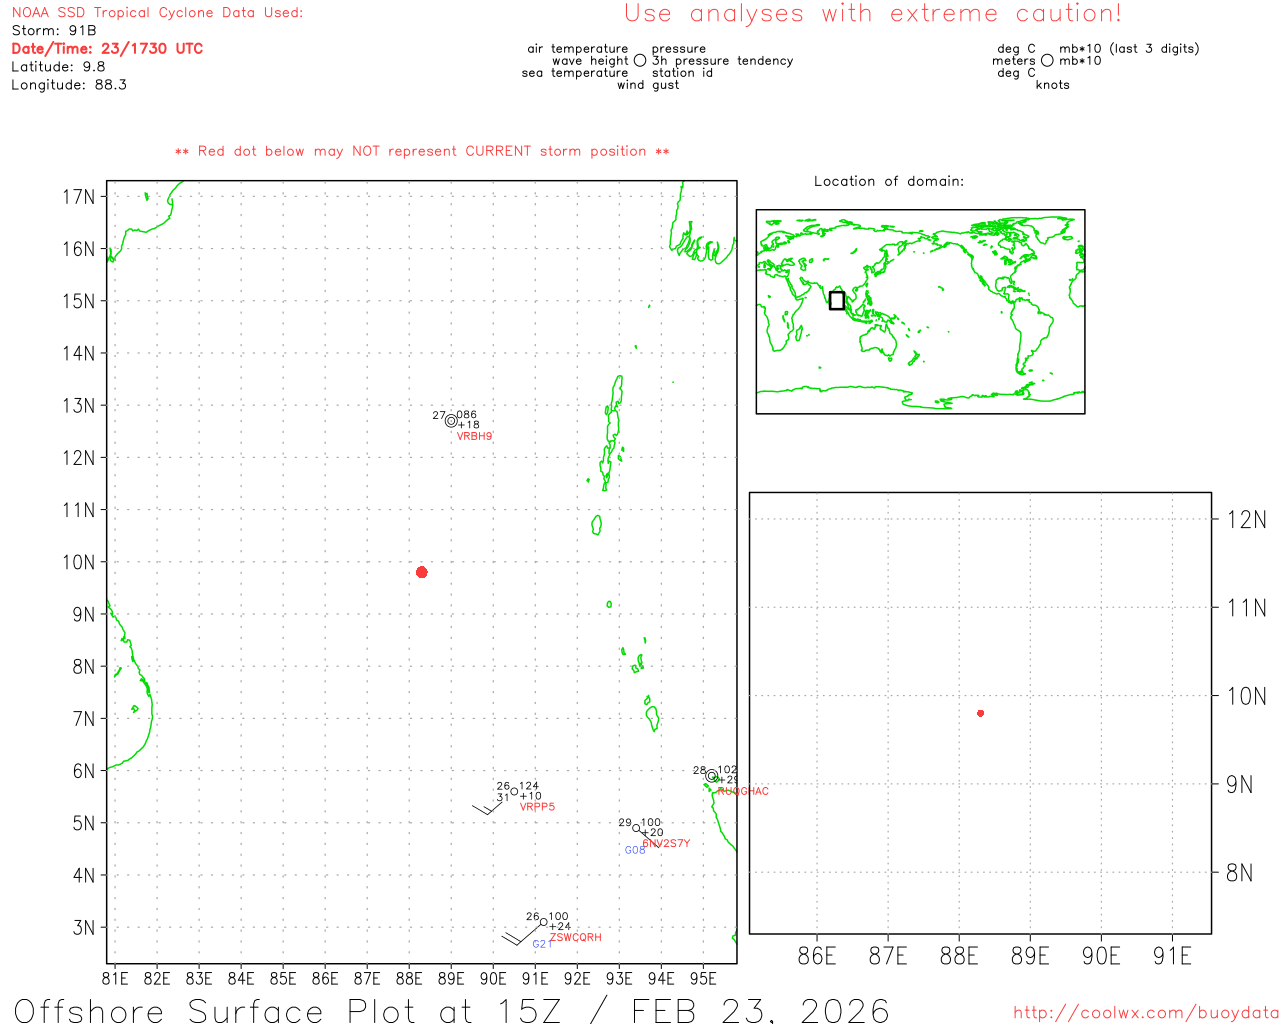Click the units legend circle near 'meters'
This screenshot has height=1024, width=1280.
pos(1047,61)
